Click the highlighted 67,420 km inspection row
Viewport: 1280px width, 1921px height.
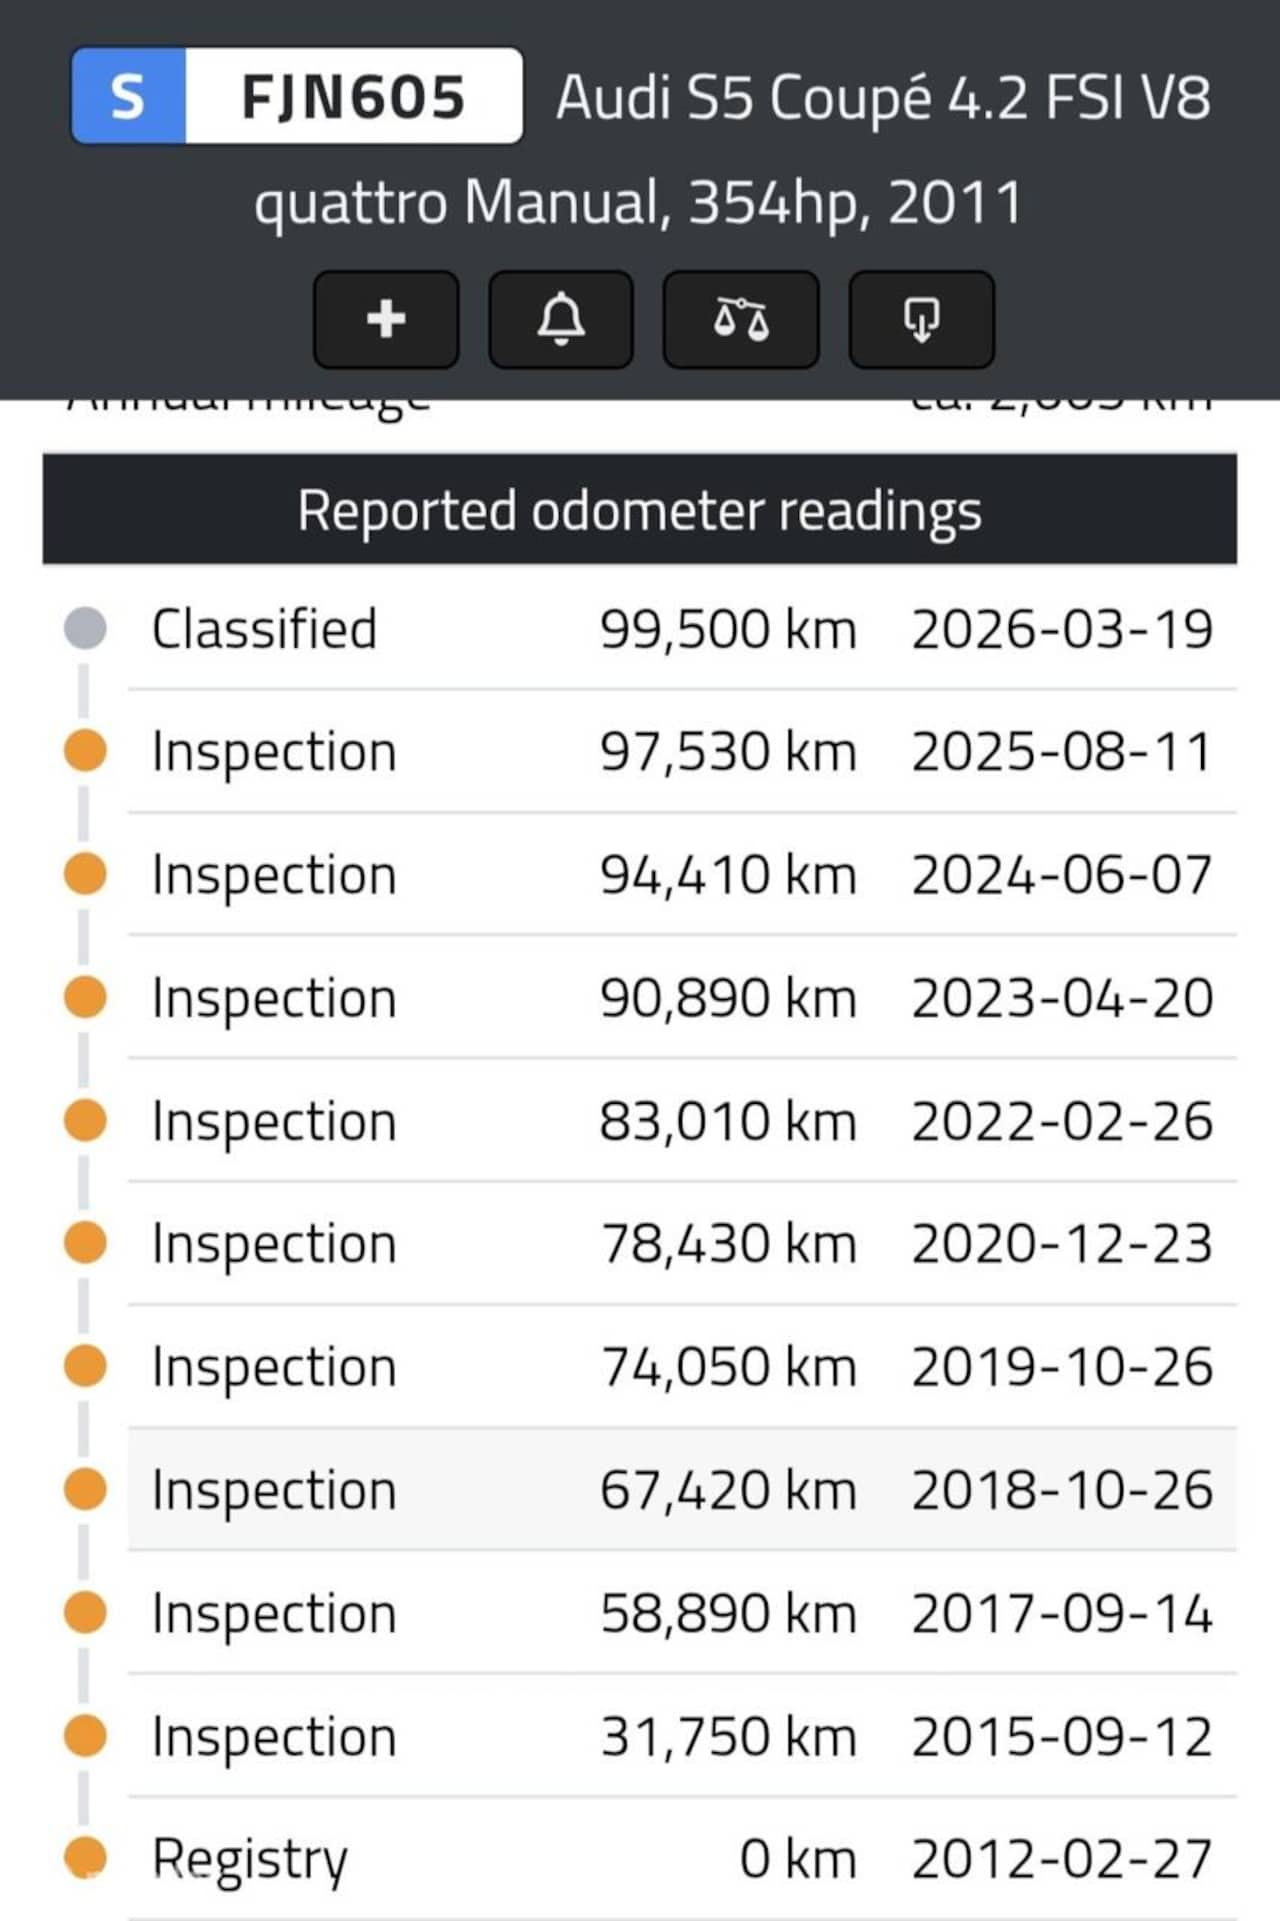point(680,1490)
